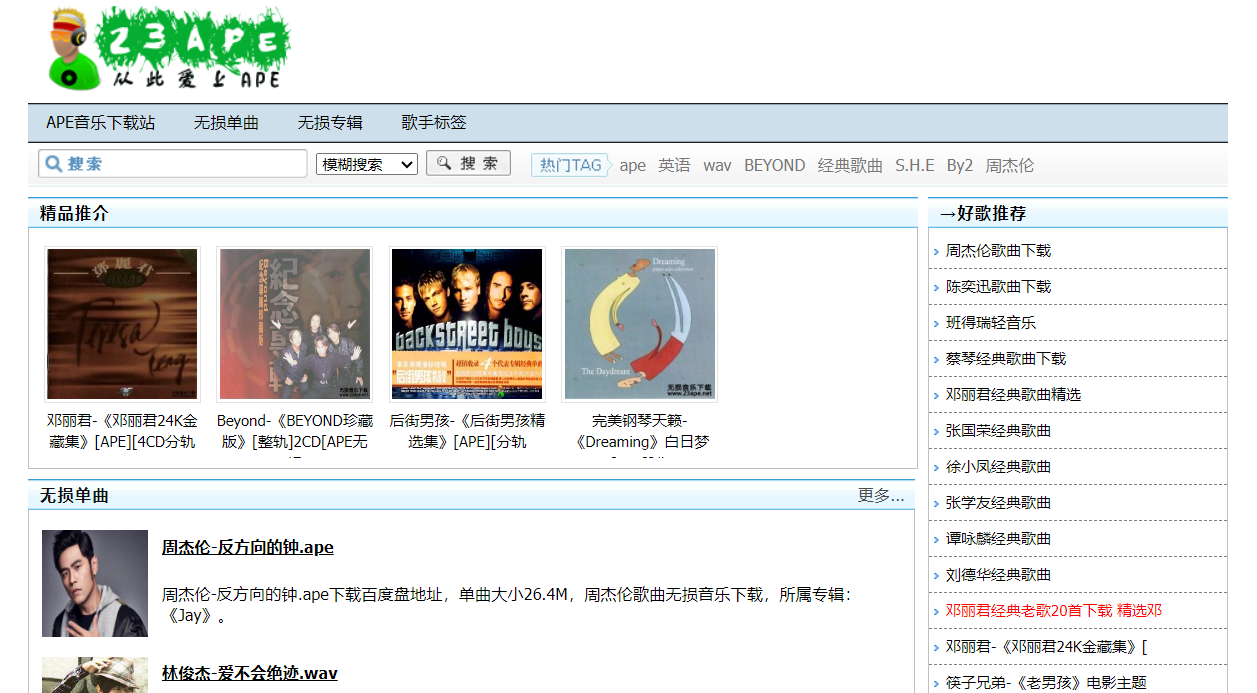Open 周杰伦-反方向的钟.ape song link
1257x693 pixels.
(248, 547)
